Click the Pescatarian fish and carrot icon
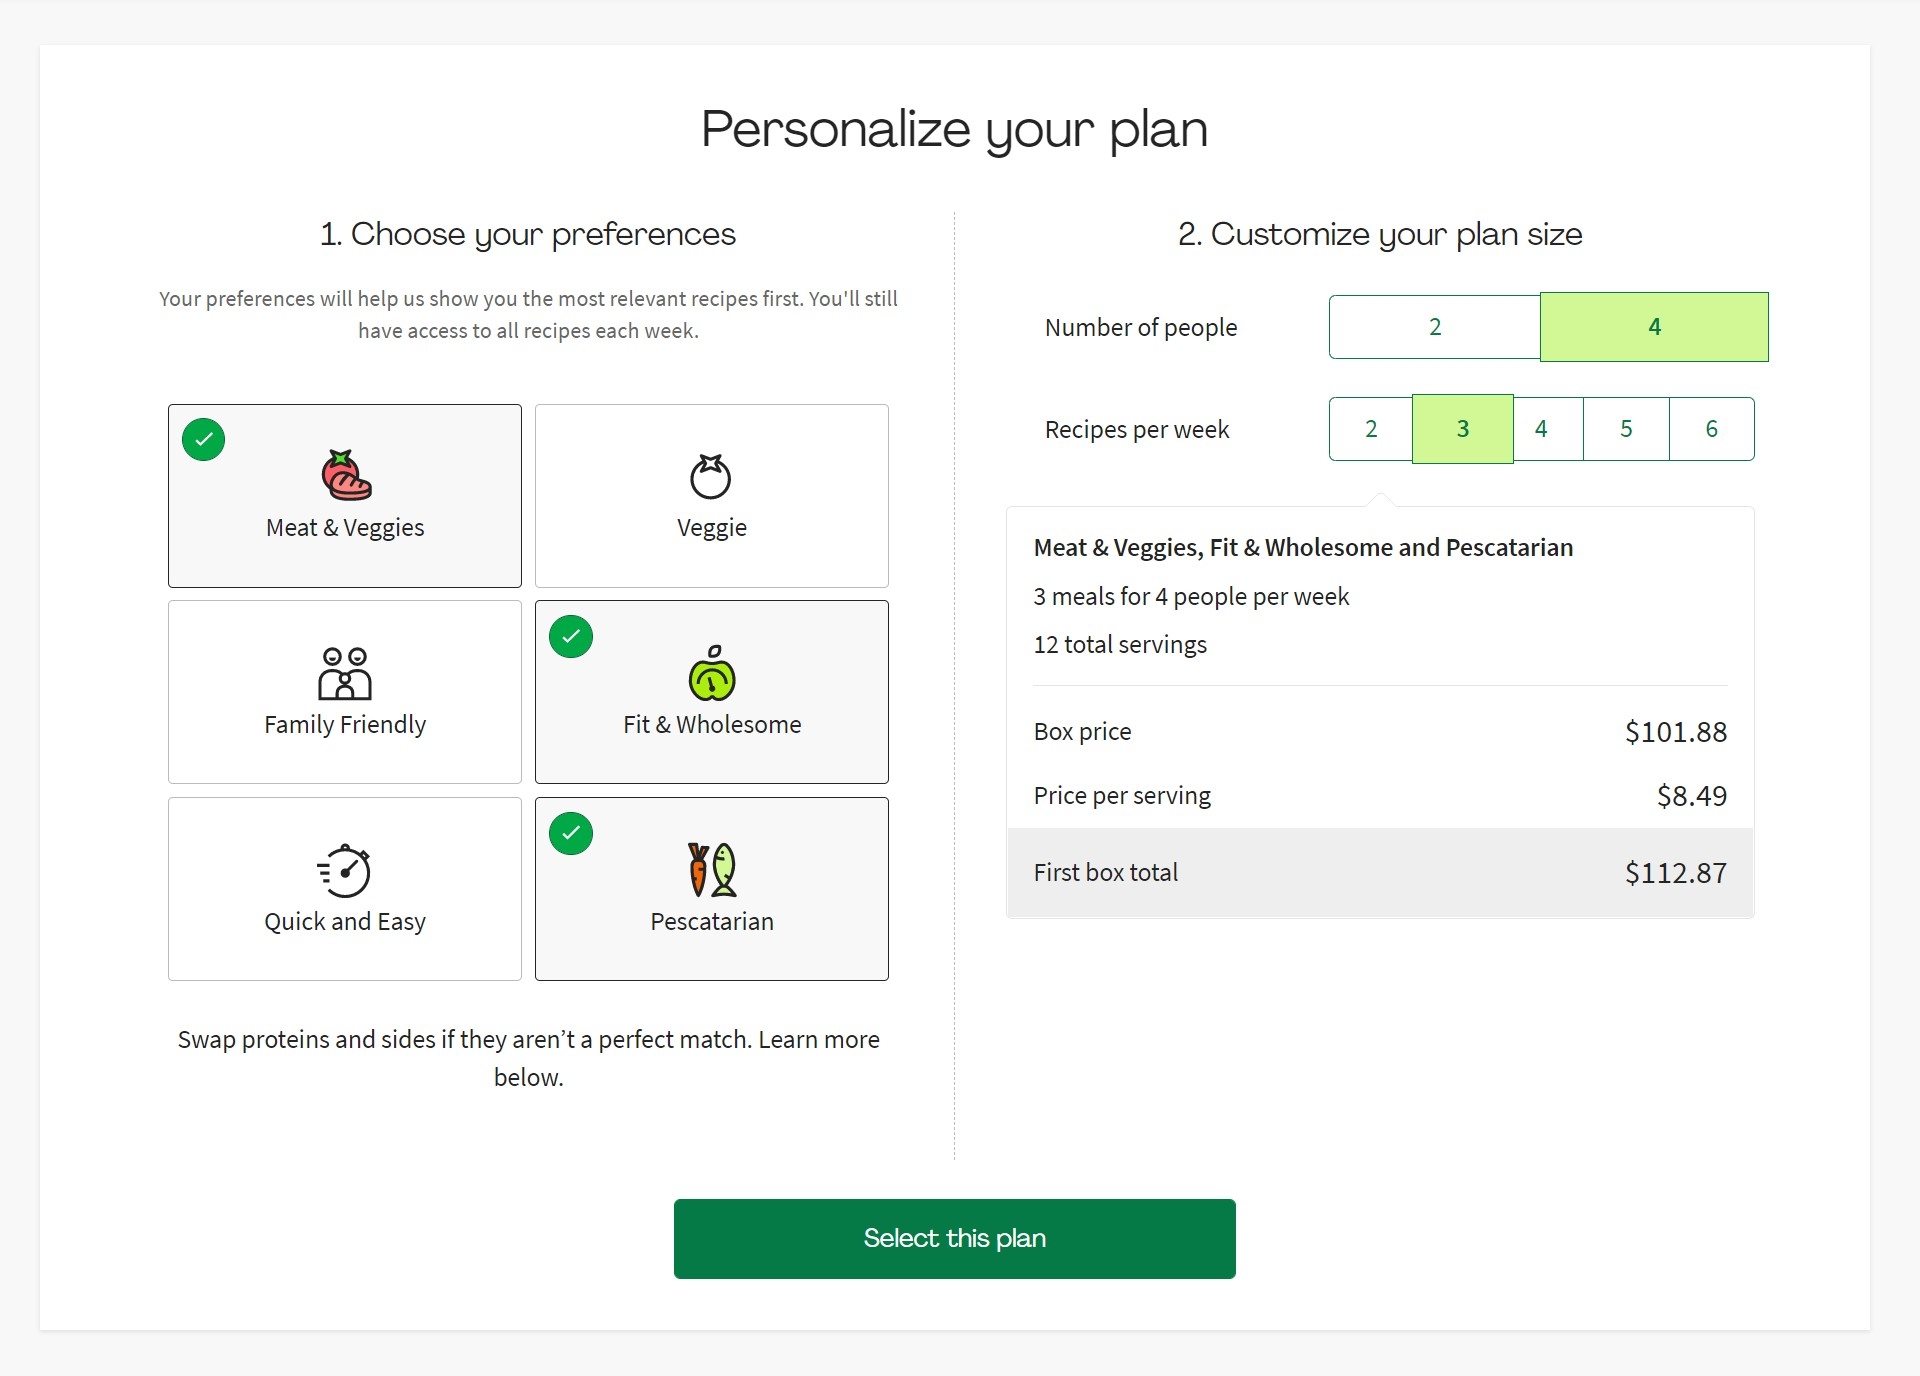The height and width of the screenshot is (1376, 1920). [x=711, y=870]
